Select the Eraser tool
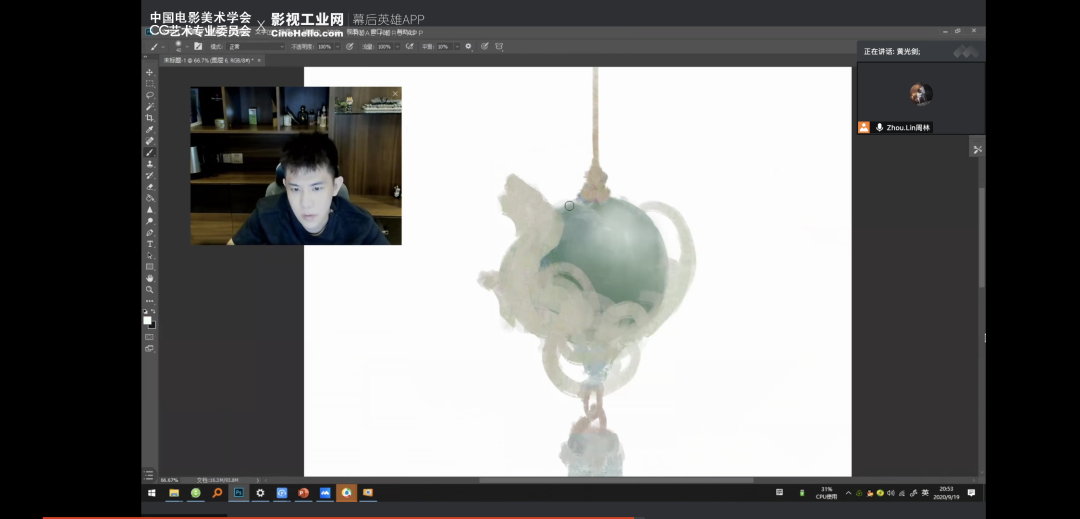Image resolution: width=1080 pixels, height=519 pixels. tap(150, 187)
